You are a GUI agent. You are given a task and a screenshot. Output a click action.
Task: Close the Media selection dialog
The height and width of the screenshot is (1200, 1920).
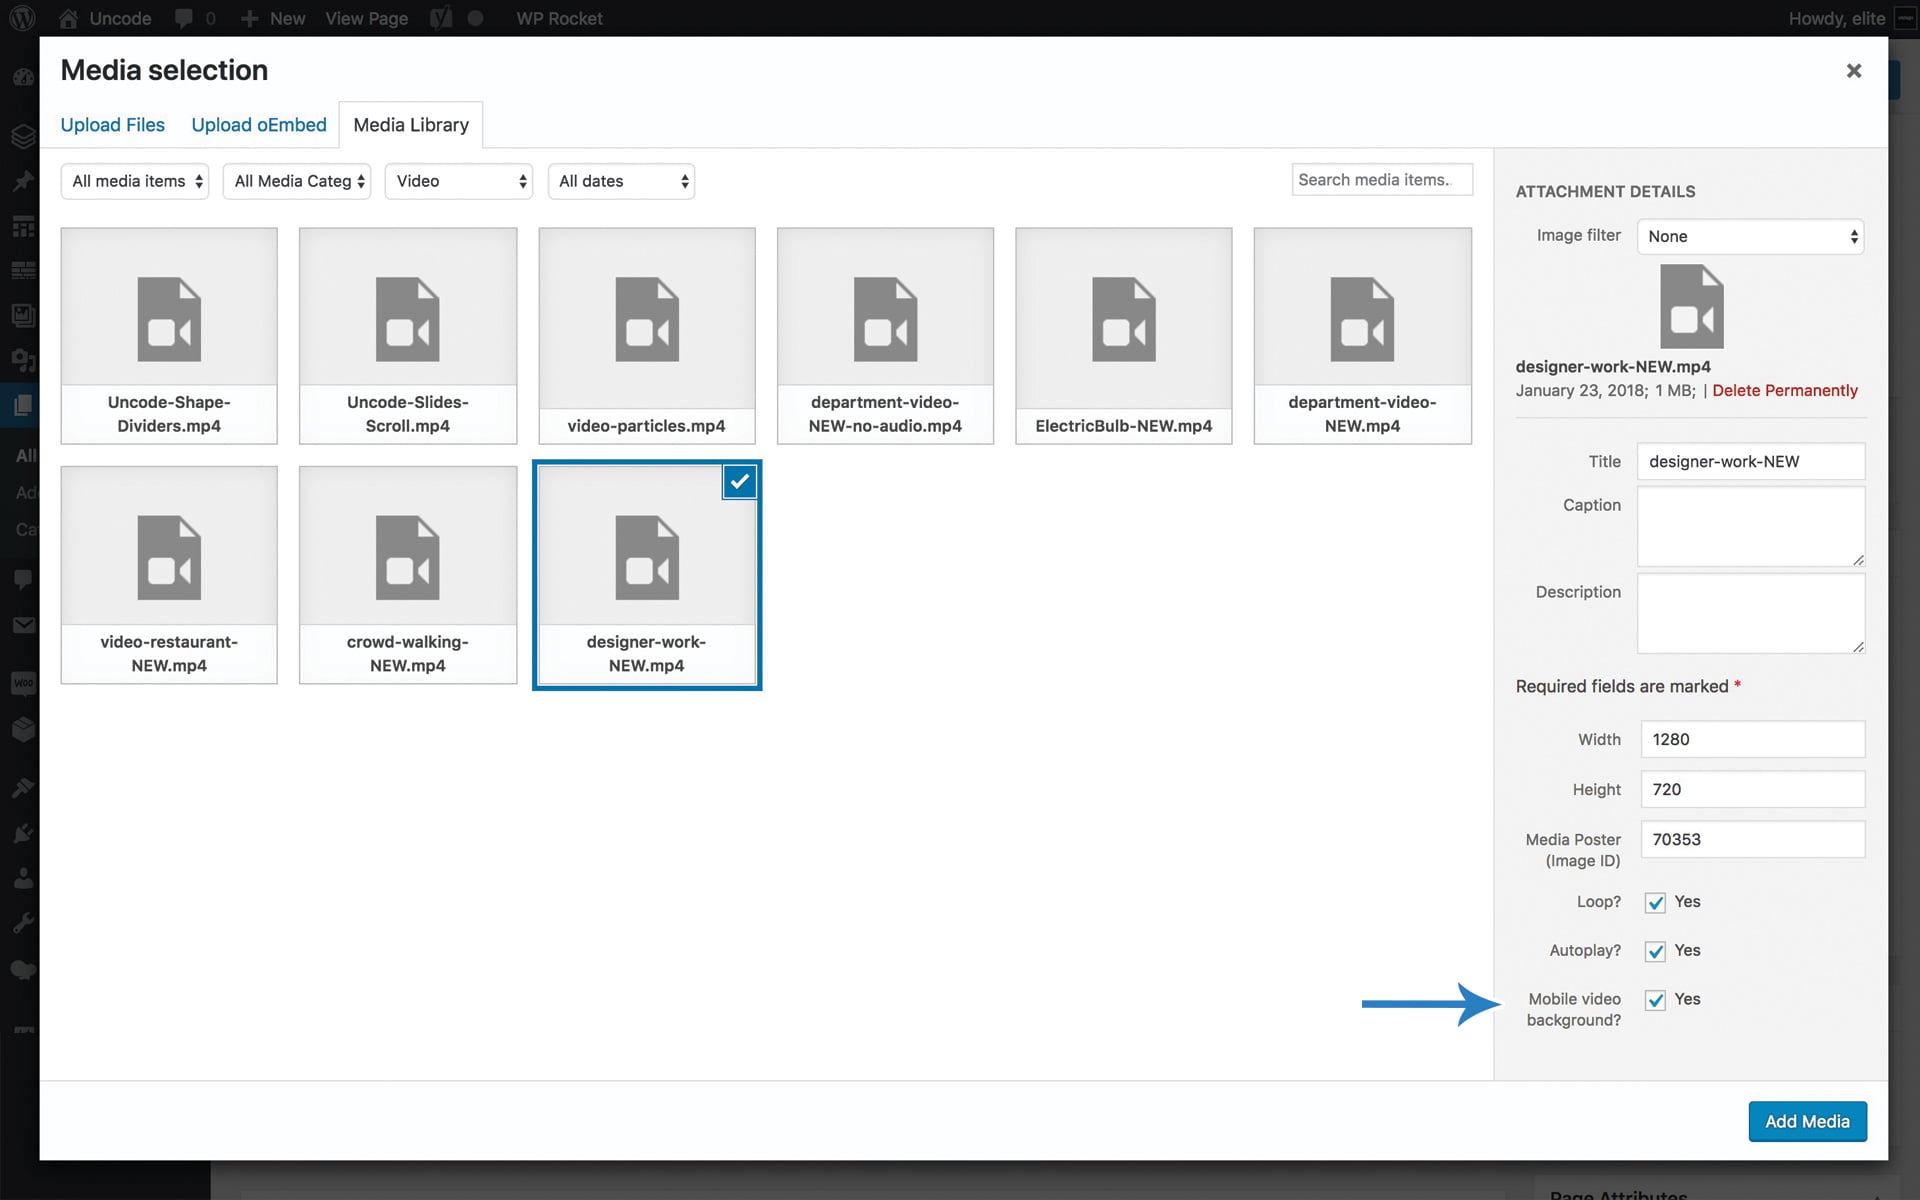click(x=1853, y=71)
